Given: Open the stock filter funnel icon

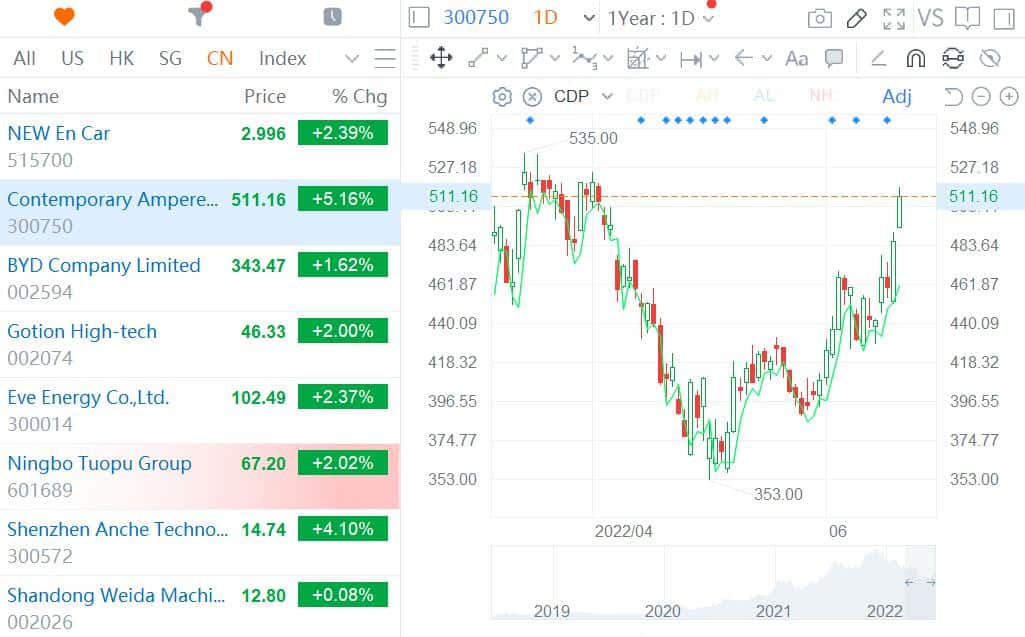Looking at the screenshot, I should [x=196, y=17].
